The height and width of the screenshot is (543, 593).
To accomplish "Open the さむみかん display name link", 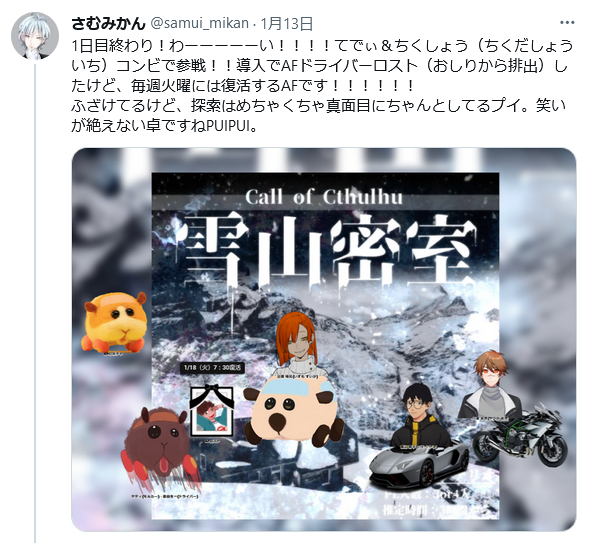I will pos(108,23).
